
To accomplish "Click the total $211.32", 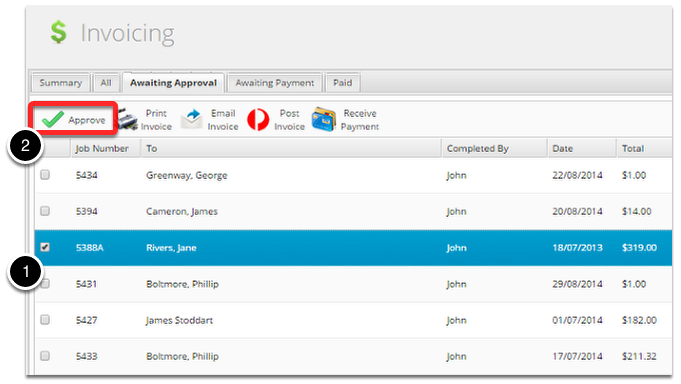I will pyautogui.click(x=639, y=356).
